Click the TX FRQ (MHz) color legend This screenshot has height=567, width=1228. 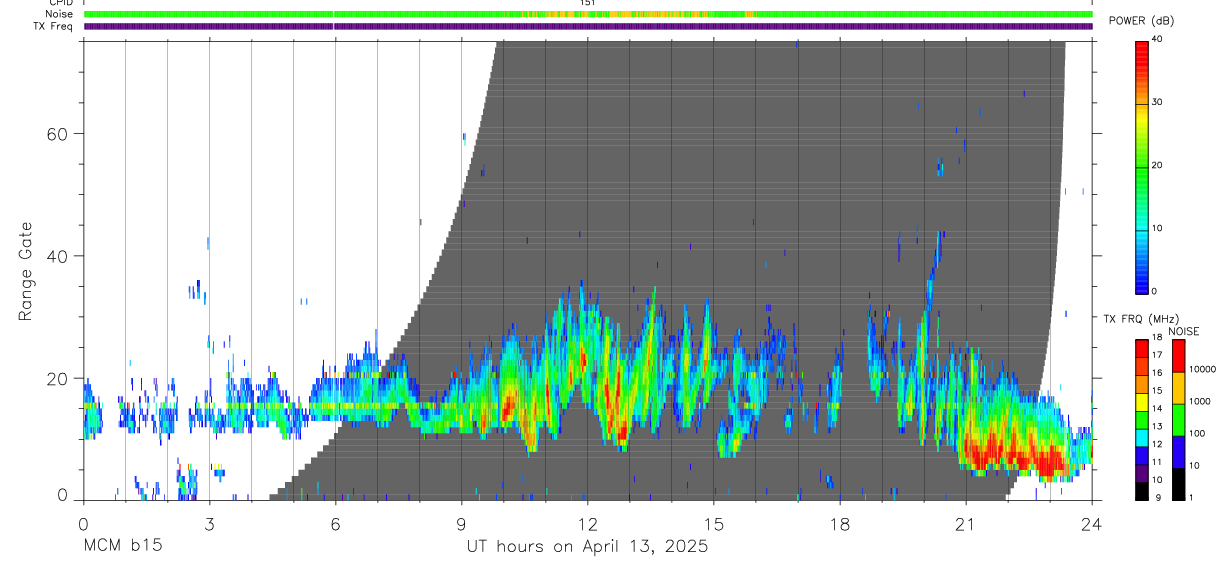coord(1141,419)
